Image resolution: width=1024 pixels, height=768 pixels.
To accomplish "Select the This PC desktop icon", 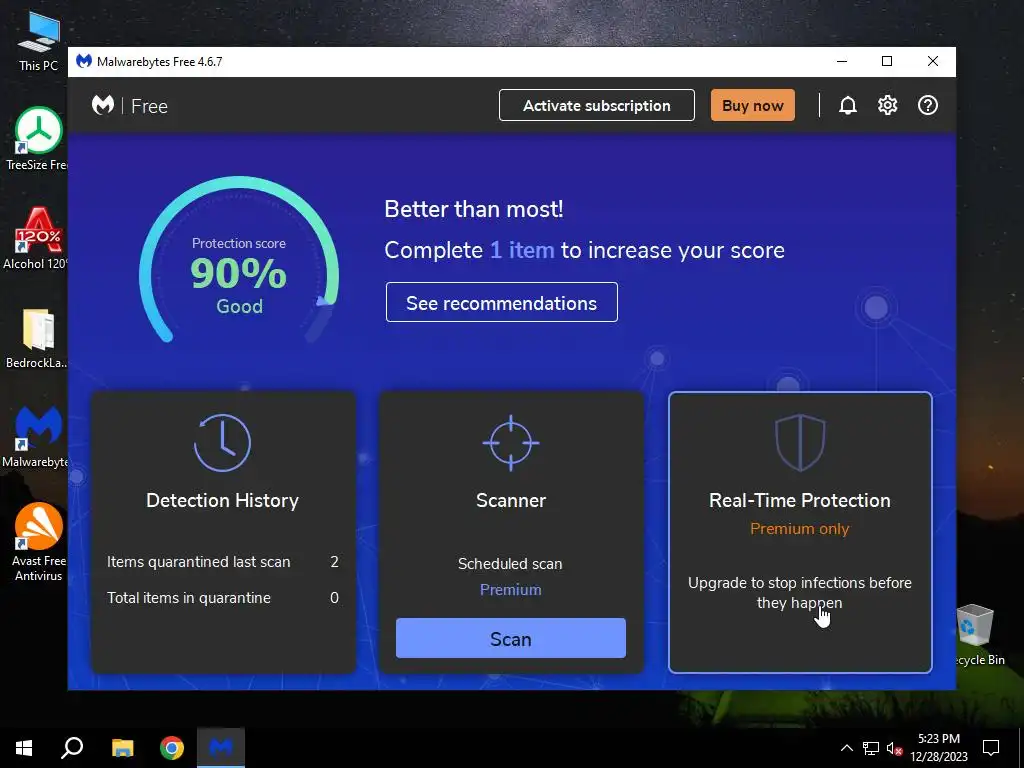I will [x=39, y=42].
